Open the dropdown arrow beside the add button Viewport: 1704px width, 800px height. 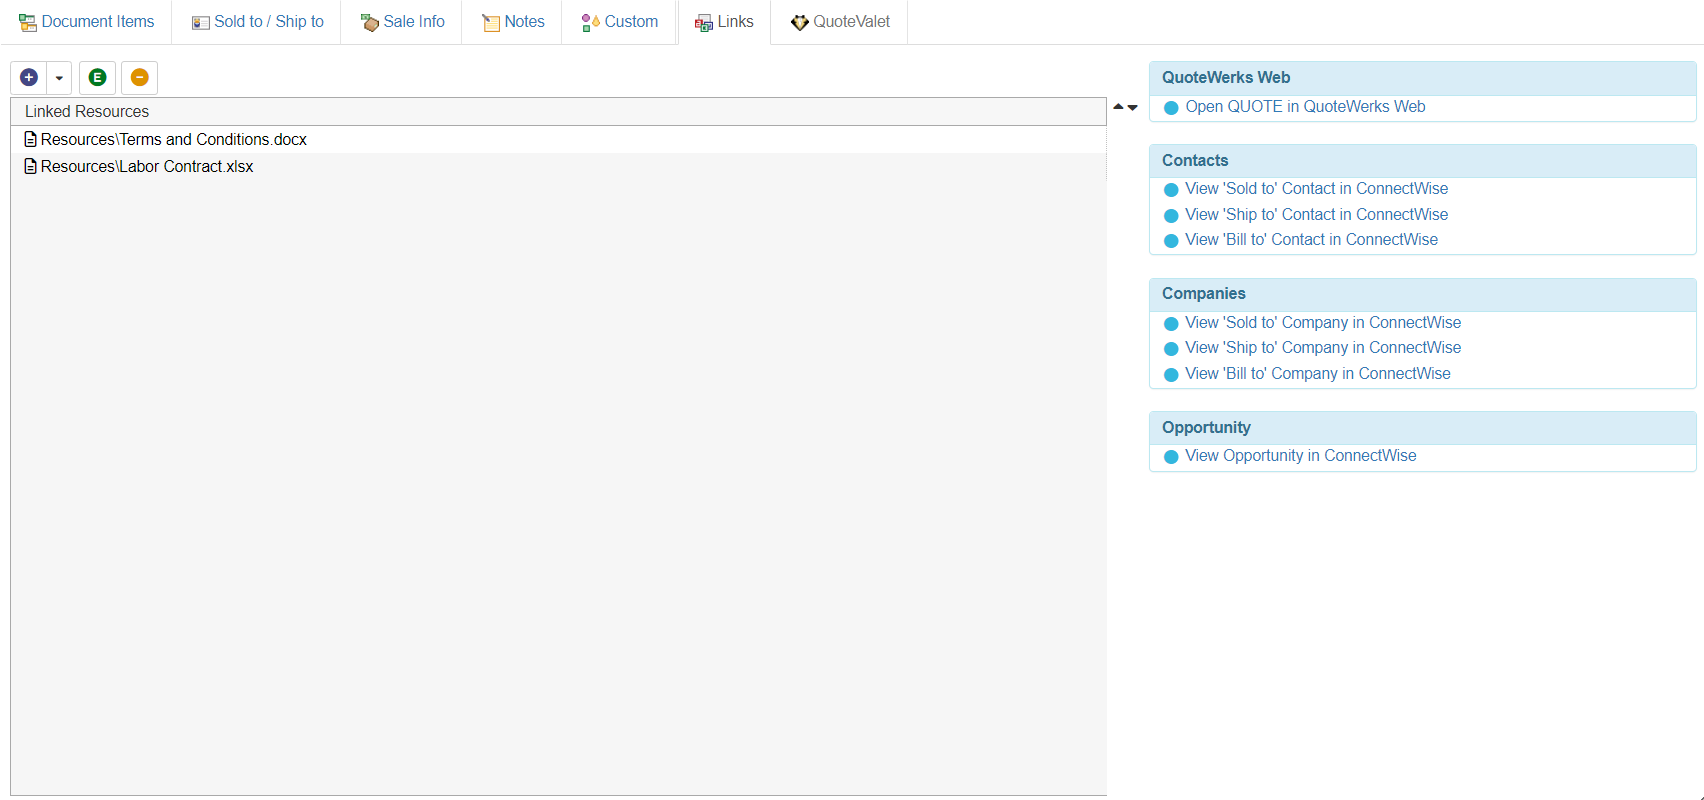[59, 78]
